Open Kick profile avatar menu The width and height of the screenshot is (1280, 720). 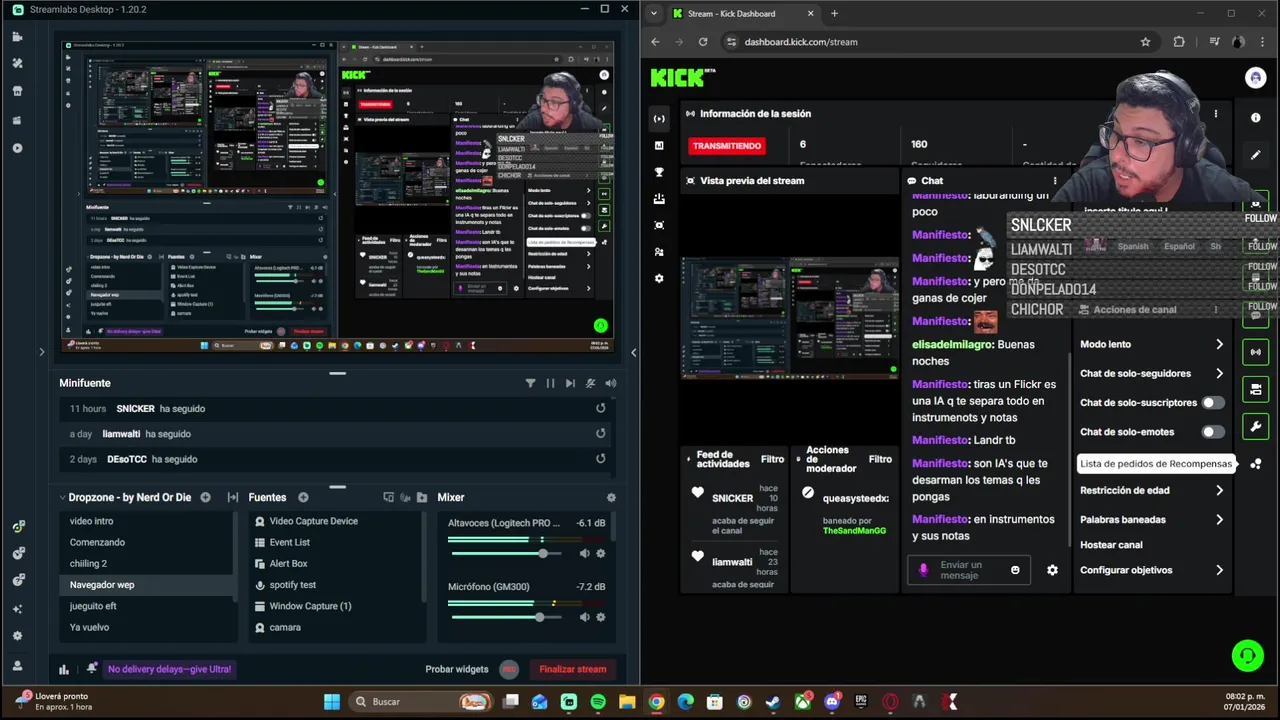pos(1255,78)
